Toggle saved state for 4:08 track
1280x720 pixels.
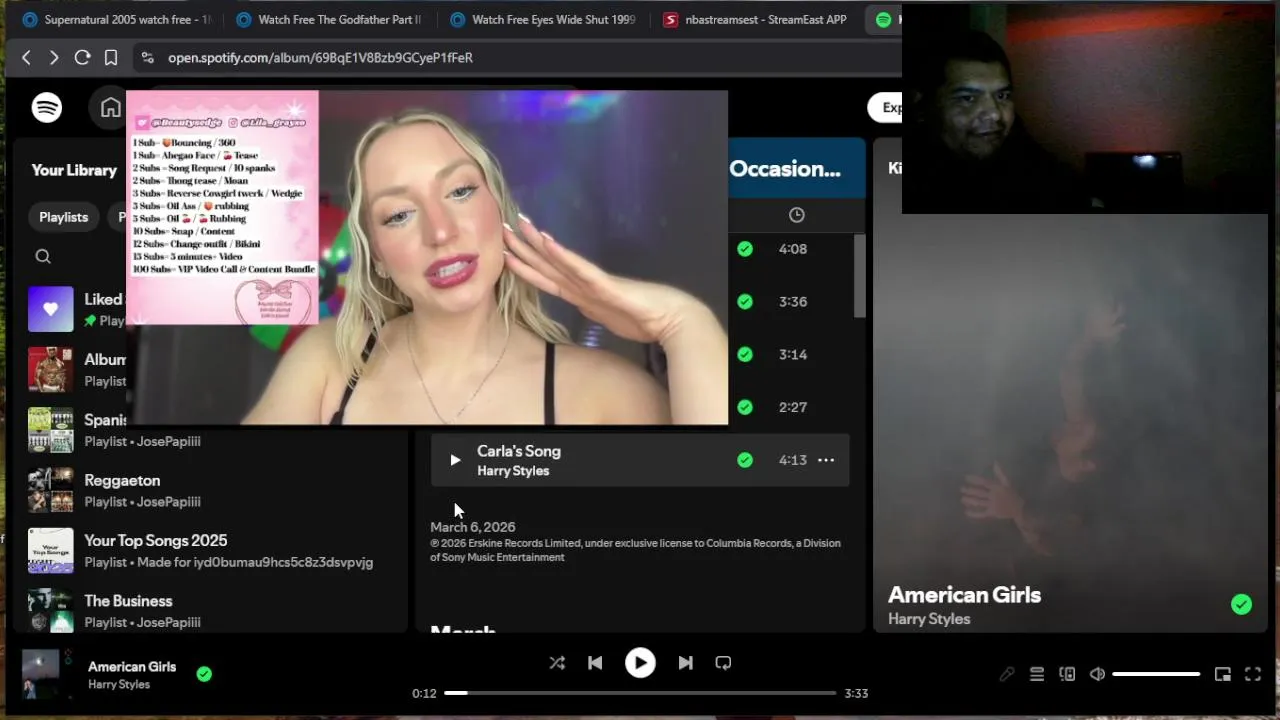tap(745, 249)
